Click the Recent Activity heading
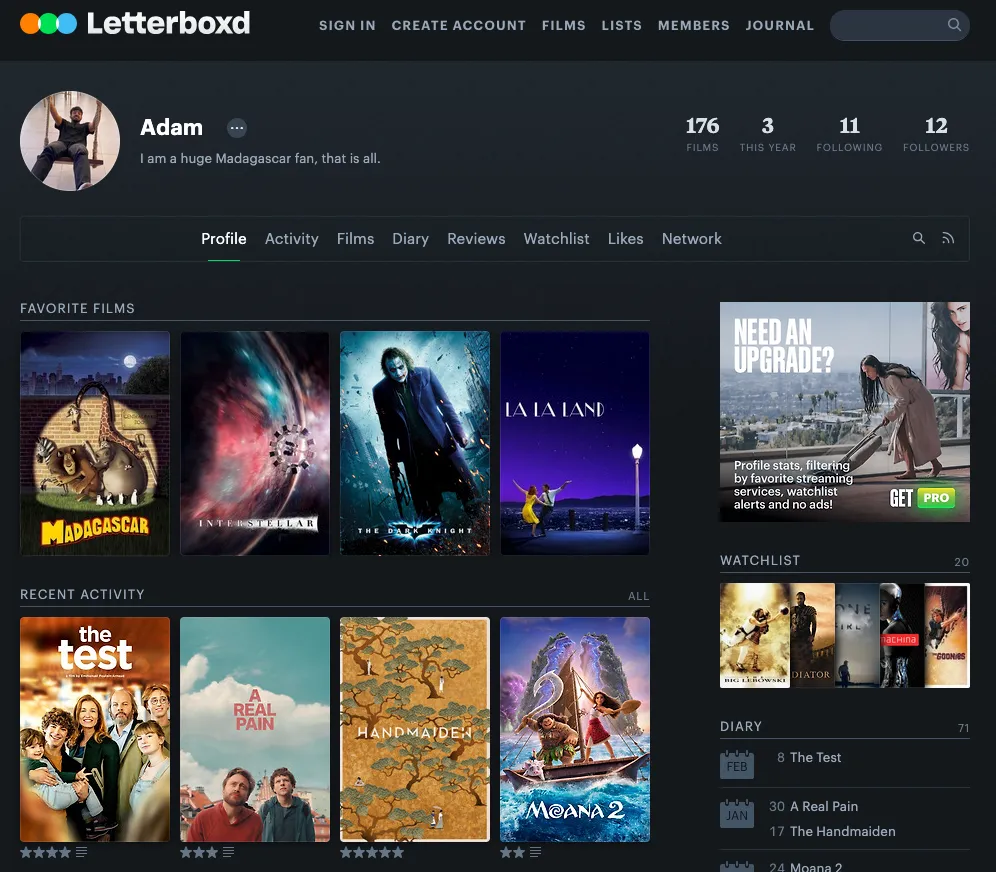Viewport: 996px width, 872px height. 82,594
